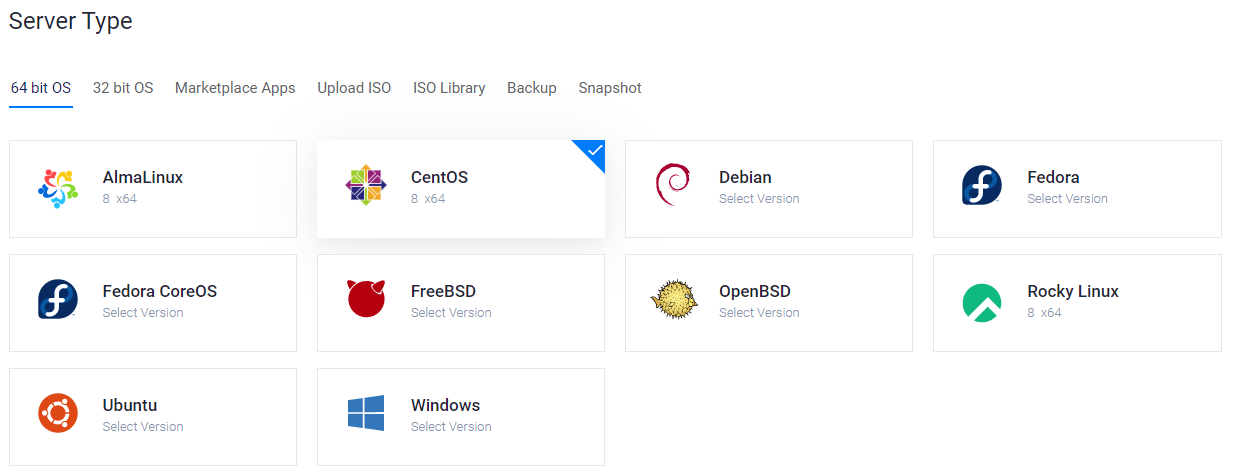Select the AlmaLinux name label
The width and height of the screenshot is (1233, 476).
point(143,178)
